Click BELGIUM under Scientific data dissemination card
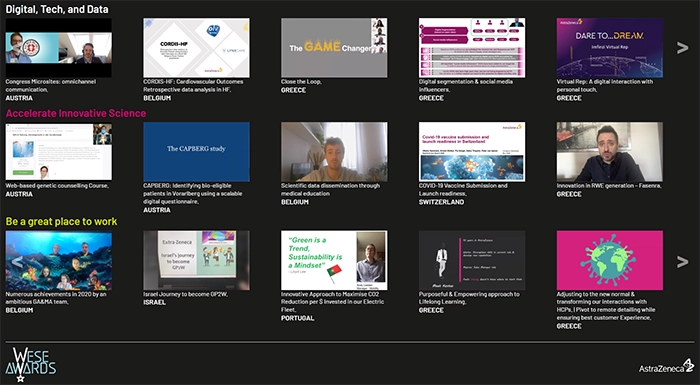The image size is (700, 385). click(295, 202)
